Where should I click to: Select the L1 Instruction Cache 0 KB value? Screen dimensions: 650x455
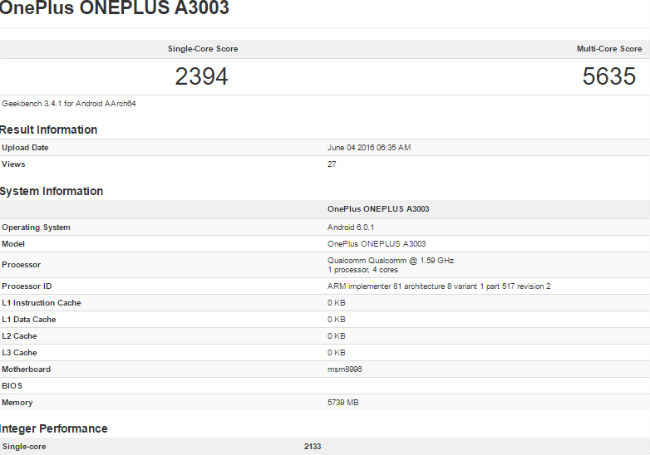pos(336,303)
